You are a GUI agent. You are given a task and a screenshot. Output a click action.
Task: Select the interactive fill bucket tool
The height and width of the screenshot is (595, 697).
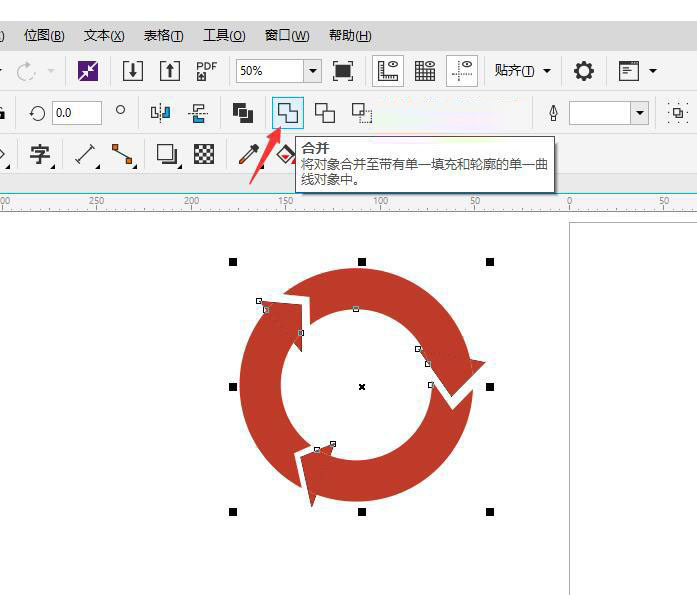pos(285,155)
